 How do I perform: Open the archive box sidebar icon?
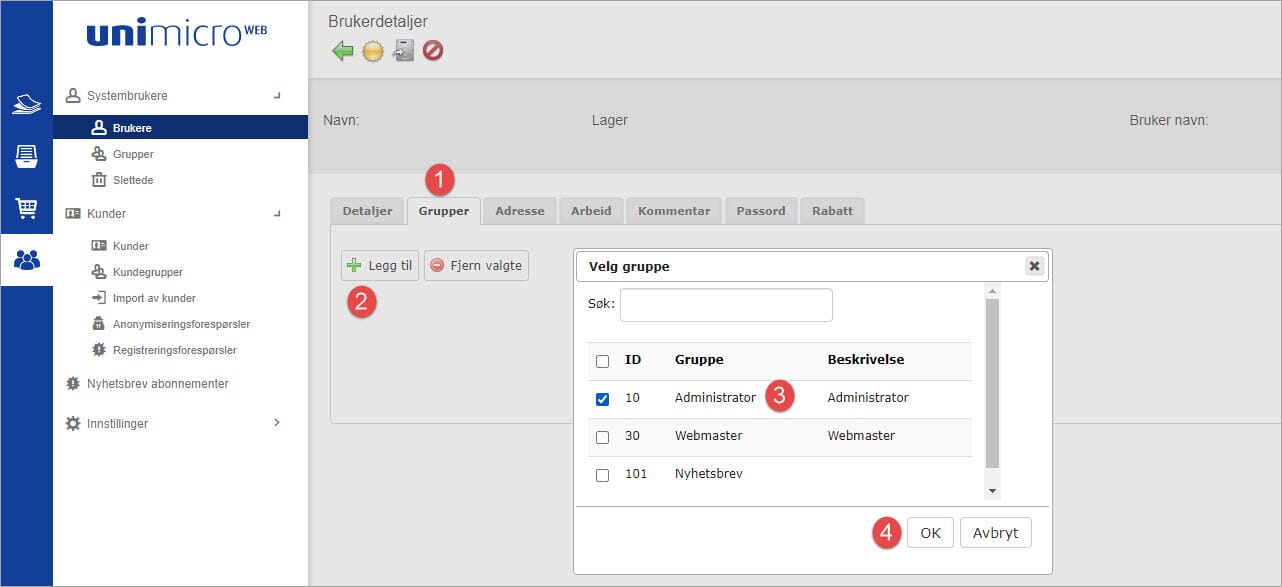coord(26,156)
